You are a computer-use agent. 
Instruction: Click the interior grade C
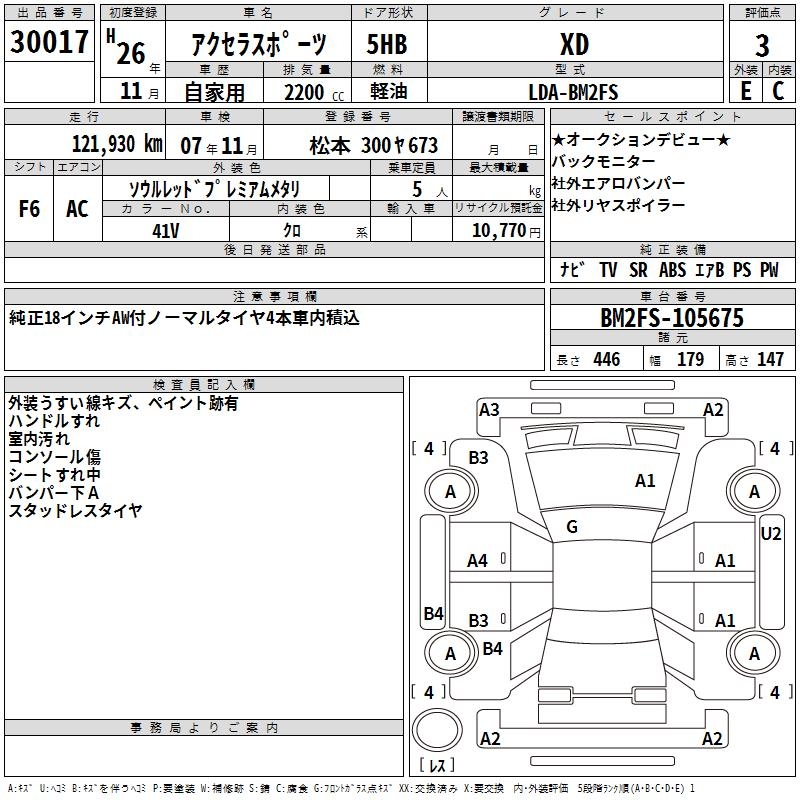tap(778, 91)
